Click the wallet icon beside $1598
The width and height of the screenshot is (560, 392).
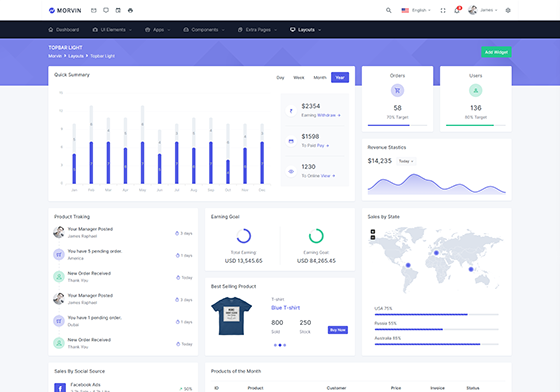point(291,141)
